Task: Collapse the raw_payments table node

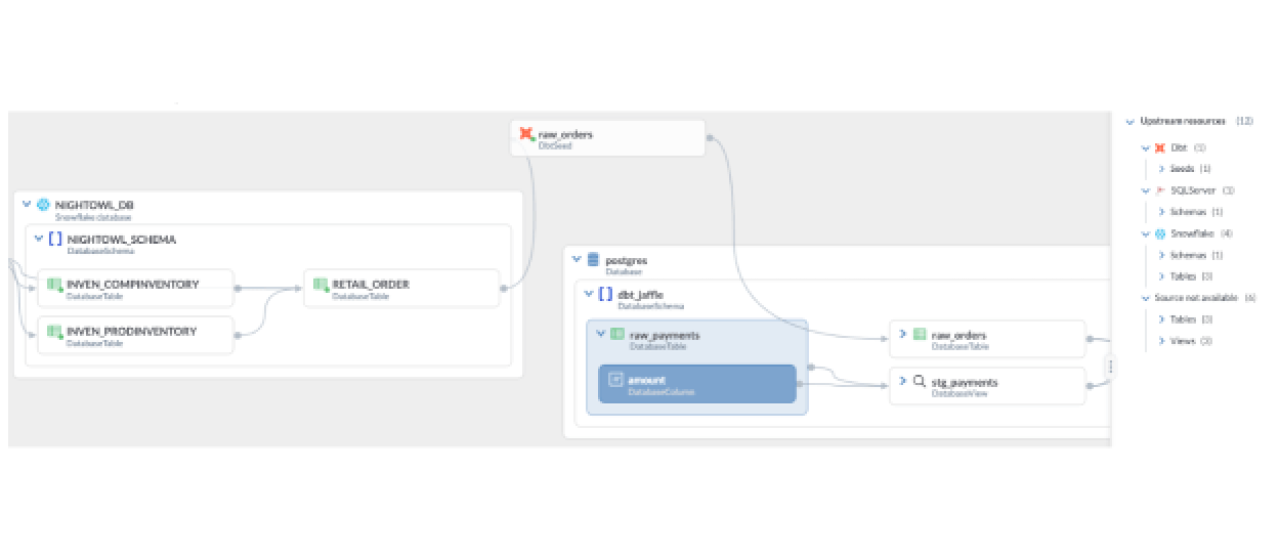Action: [601, 334]
